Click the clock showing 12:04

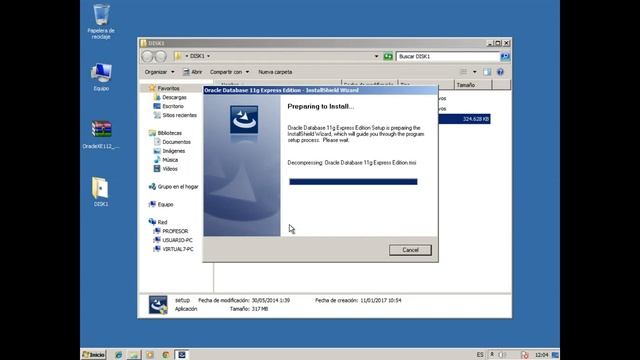pyautogui.click(x=541, y=355)
